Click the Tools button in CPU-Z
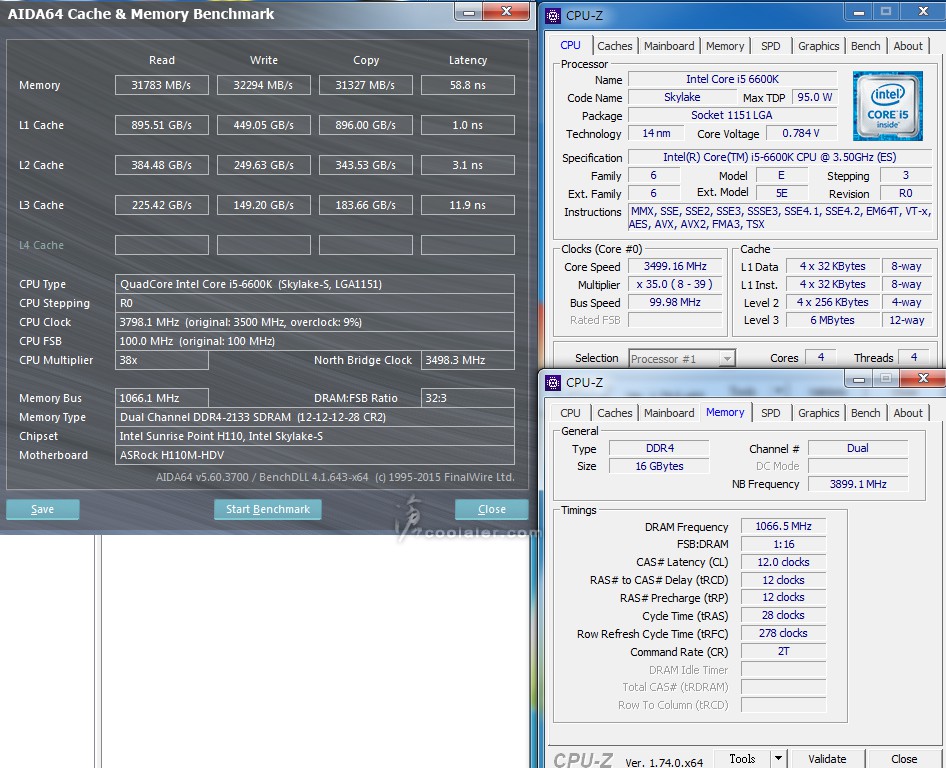Image resolution: width=946 pixels, height=768 pixels. tap(742, 758)
